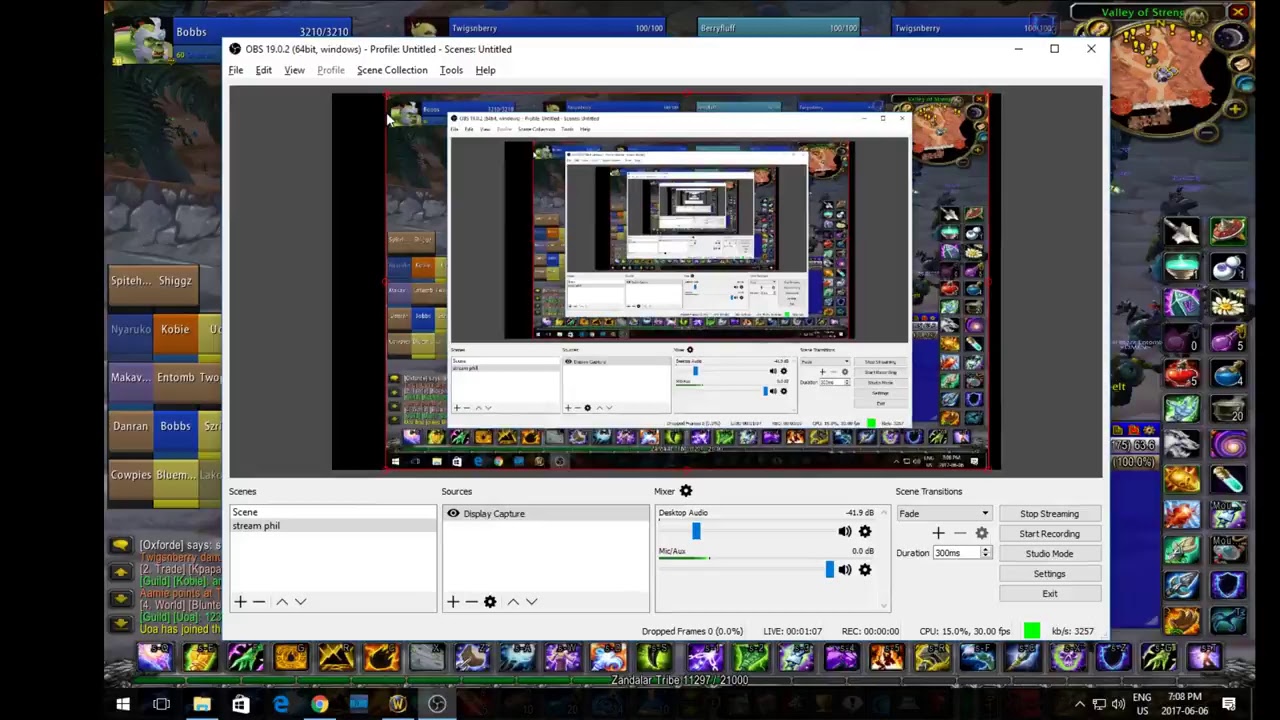This screenshot has height=720, width=1280.
Task: Remove selected scene with minus icon
Action: [x=259, y=602]
